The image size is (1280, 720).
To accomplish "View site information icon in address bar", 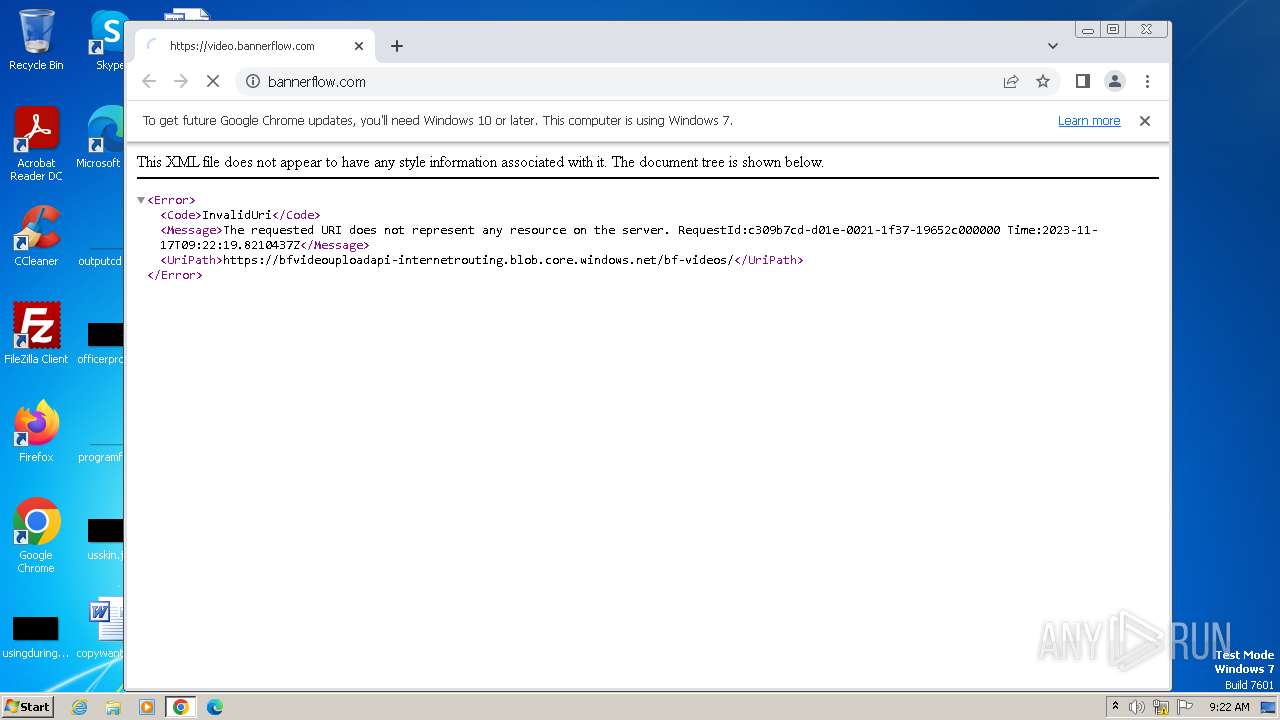I will pyautogui.click(x=253, y=82).
